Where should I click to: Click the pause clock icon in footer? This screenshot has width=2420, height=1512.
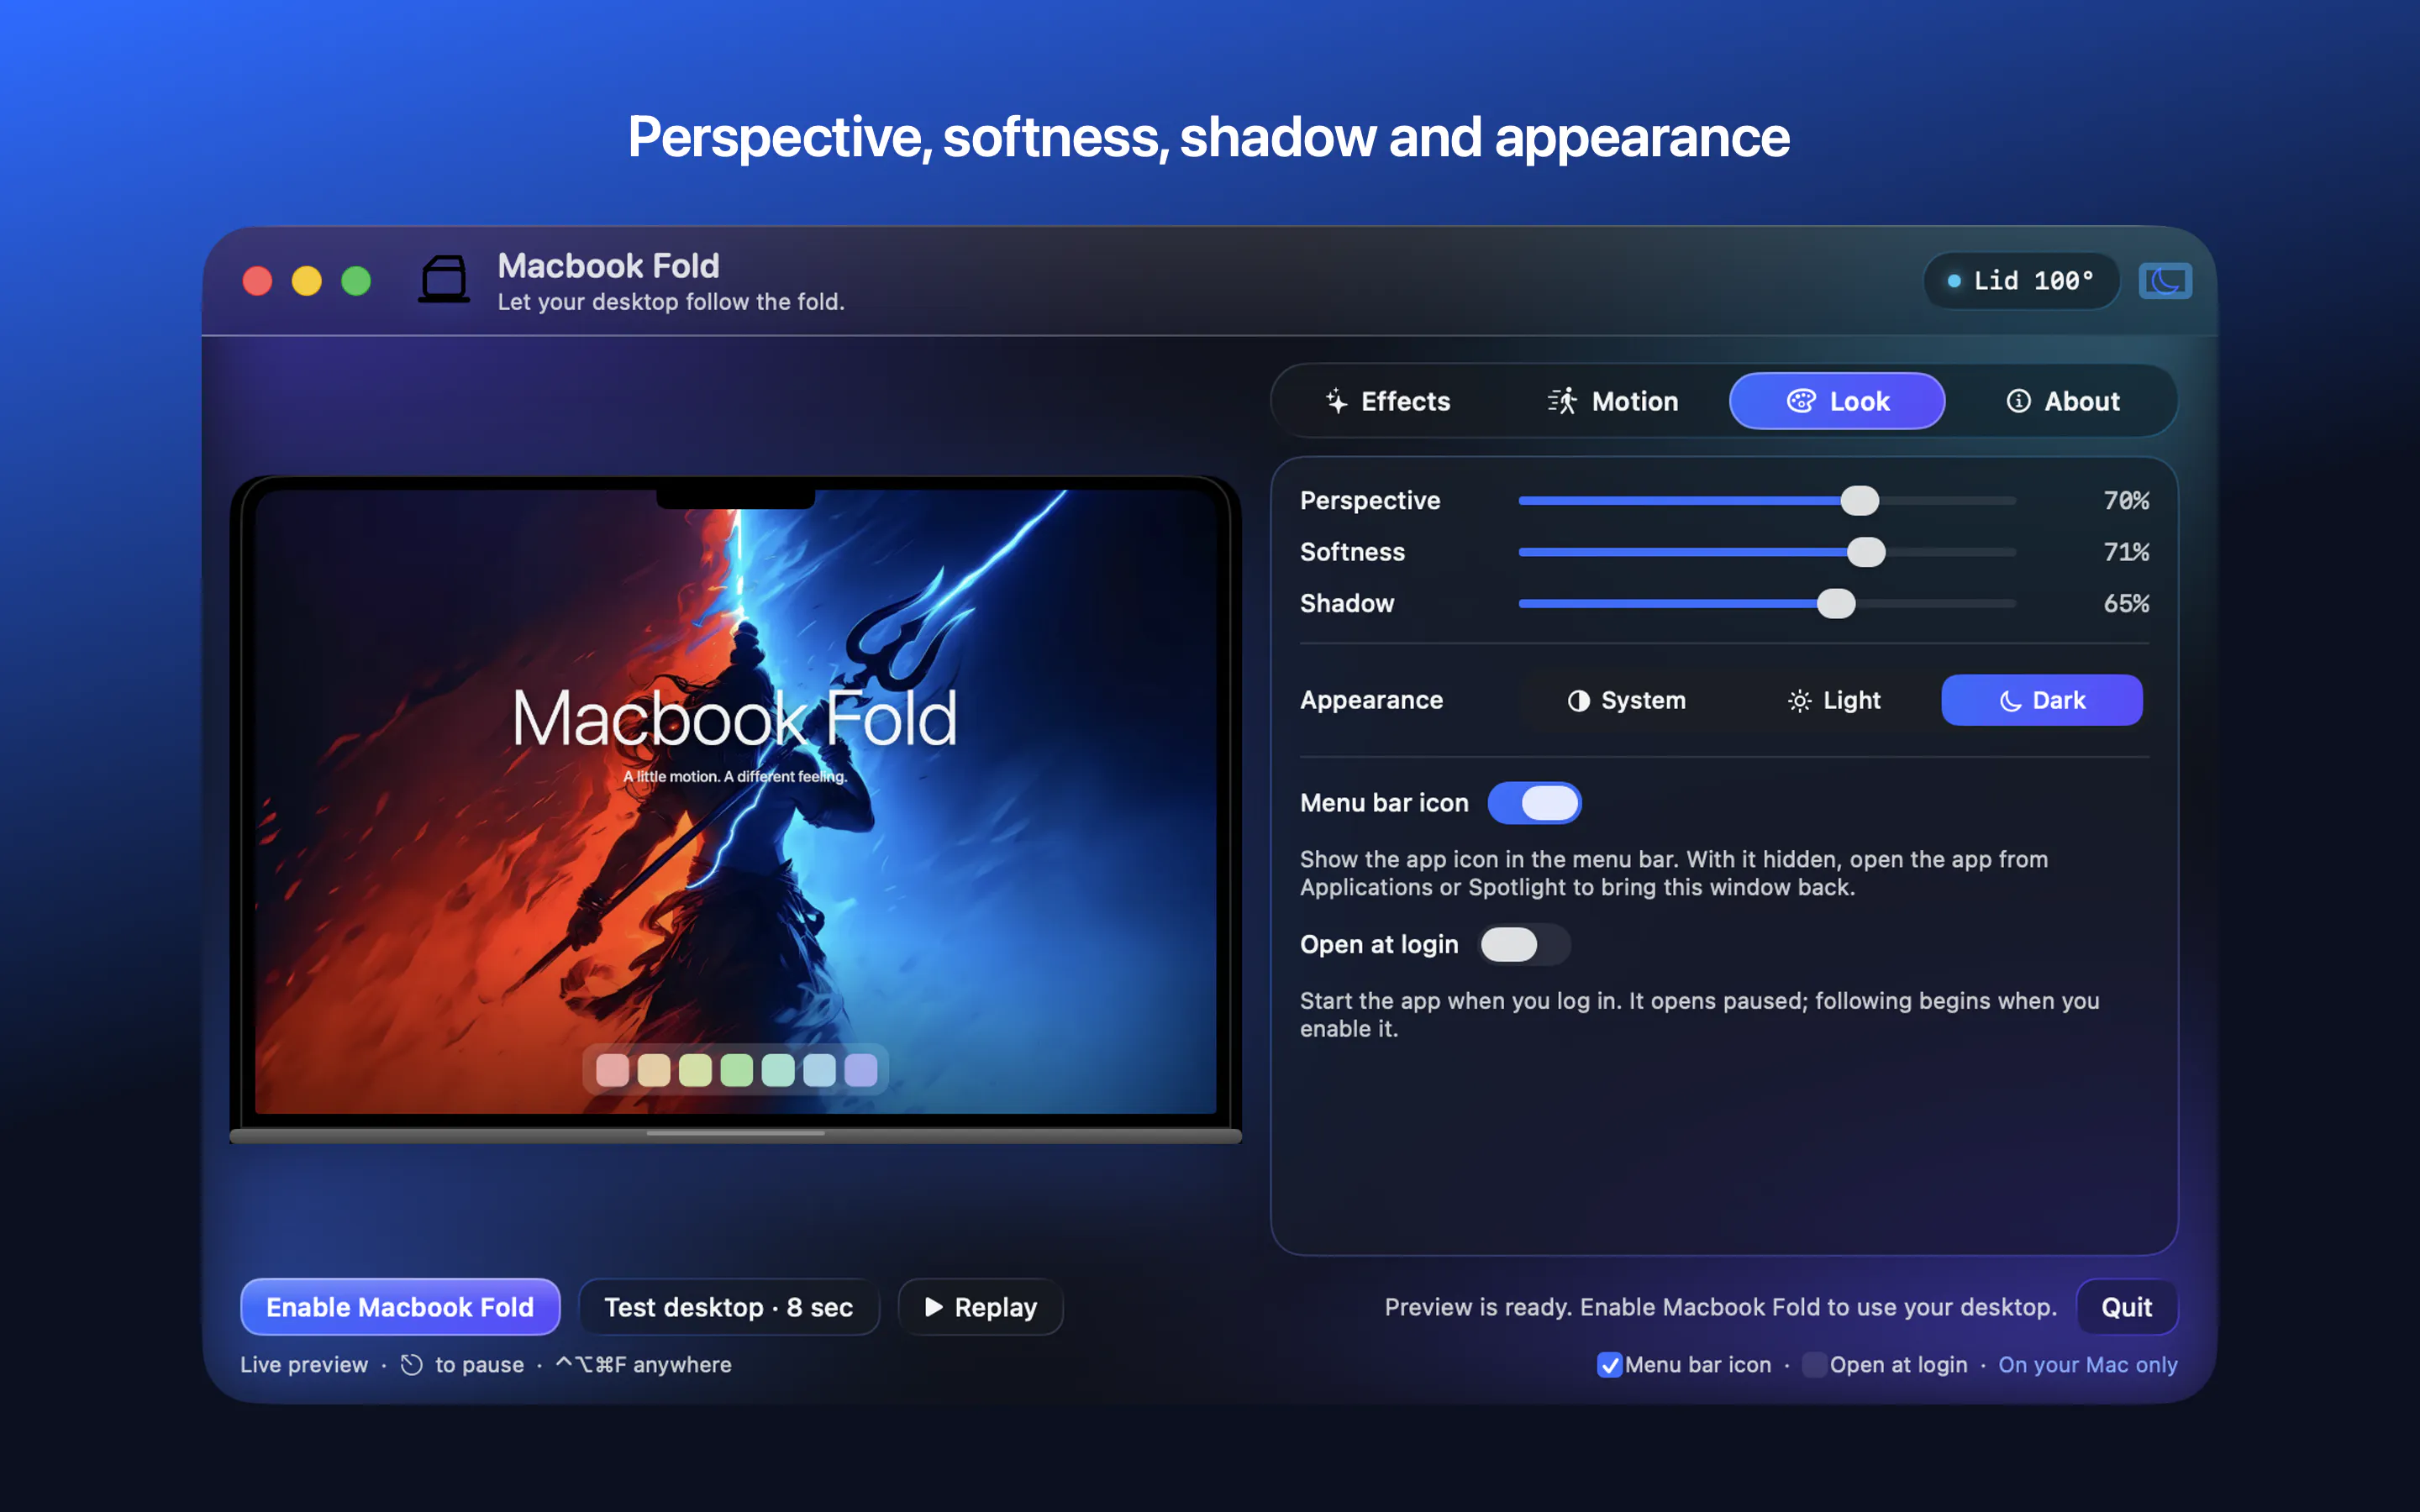click(x=412, y=1364)
